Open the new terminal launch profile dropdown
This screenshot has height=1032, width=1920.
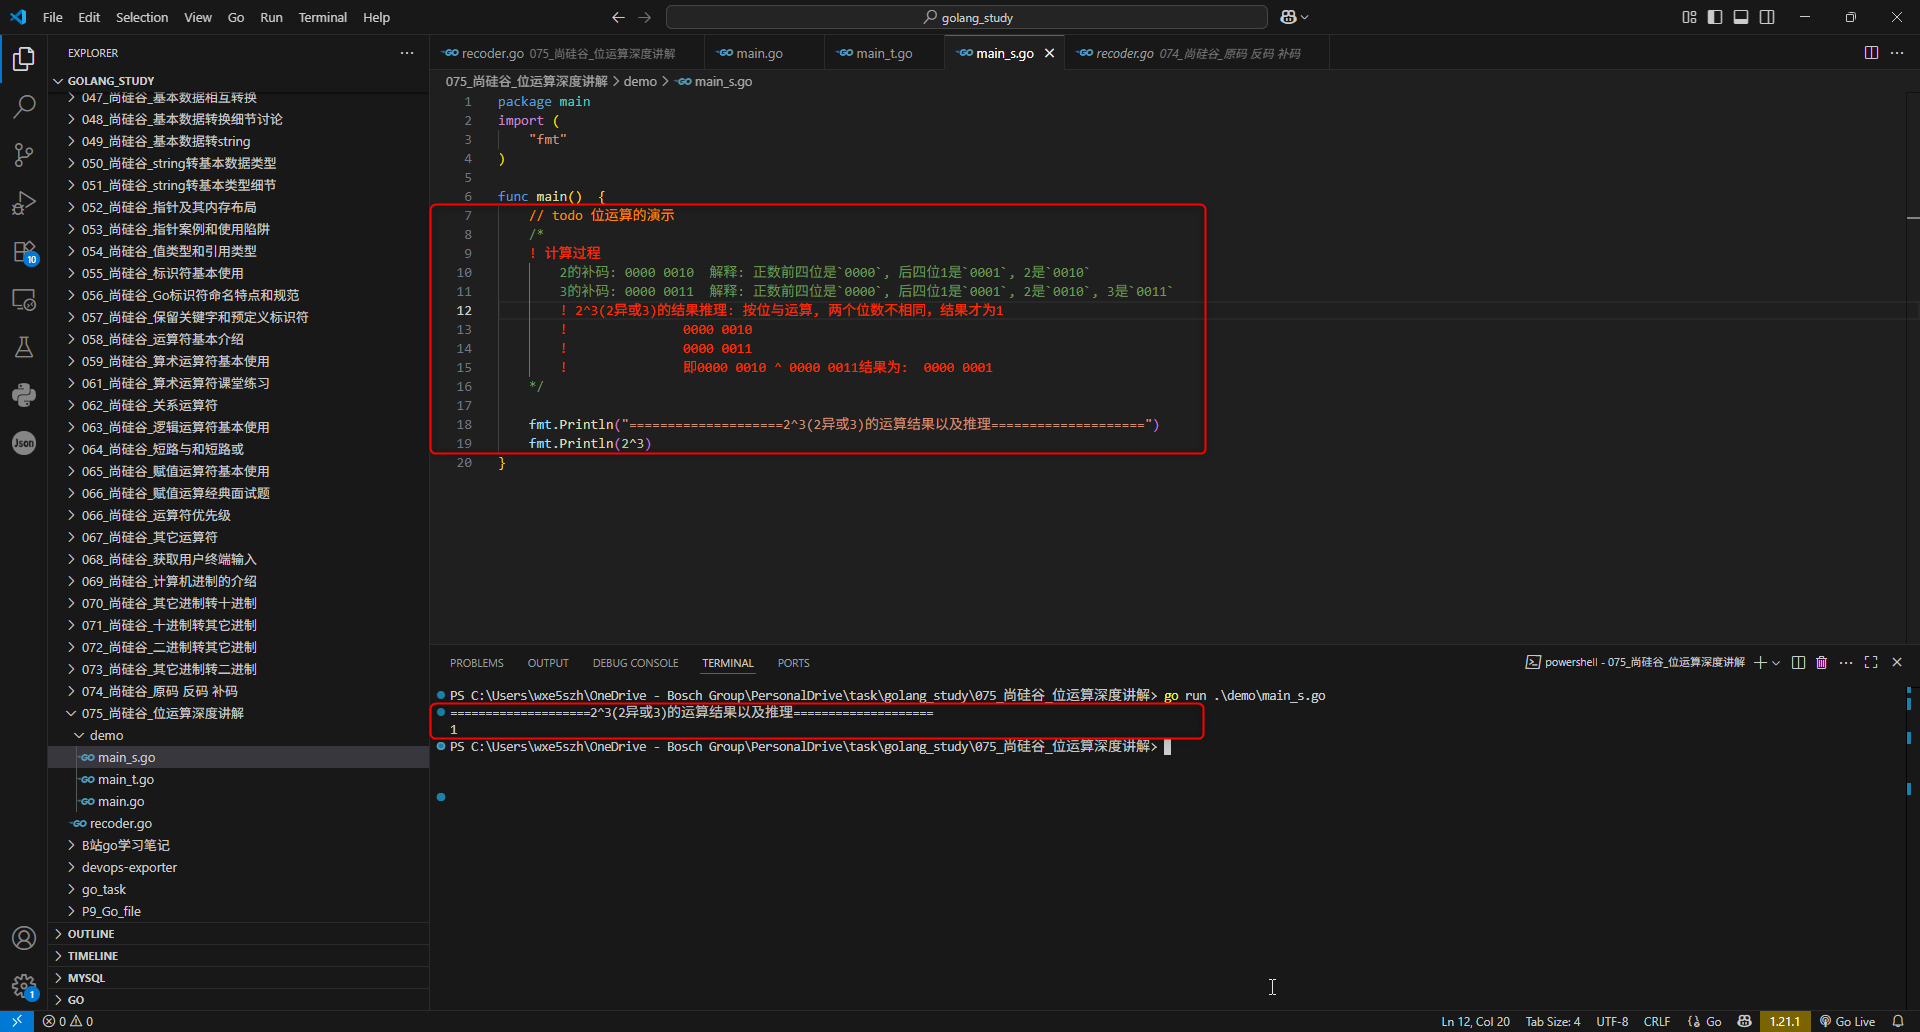(x=1776, y=663)
